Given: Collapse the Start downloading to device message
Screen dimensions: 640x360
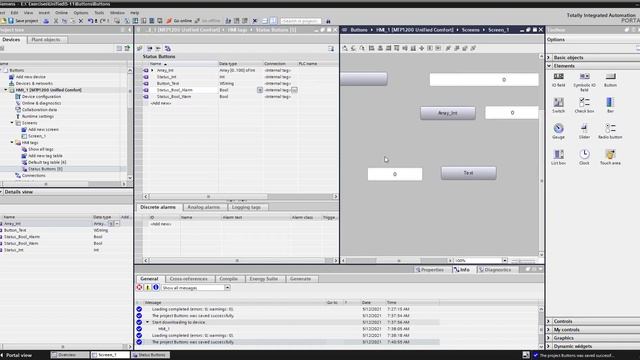Looking at the screenshot, I should tap(148, 322).
